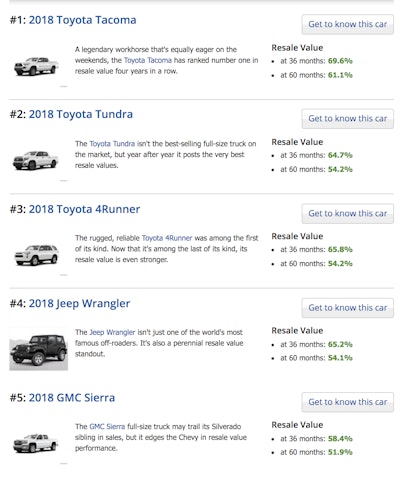400x477 pixels.
Task: Select the white Toyota Tacoma truck thumbnail
Action: pos(36,66)
